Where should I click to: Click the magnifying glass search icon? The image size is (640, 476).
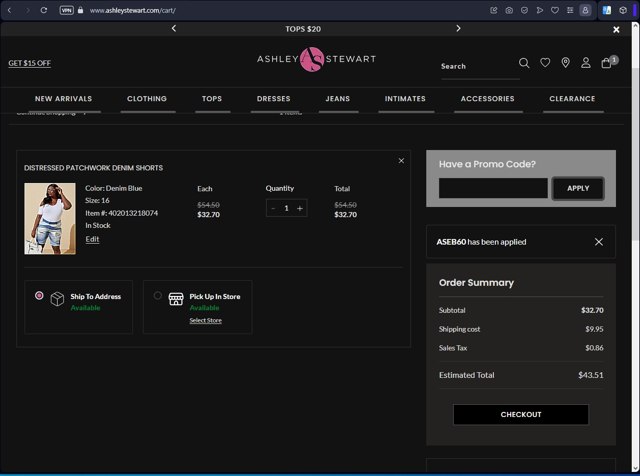coord(524,63)
